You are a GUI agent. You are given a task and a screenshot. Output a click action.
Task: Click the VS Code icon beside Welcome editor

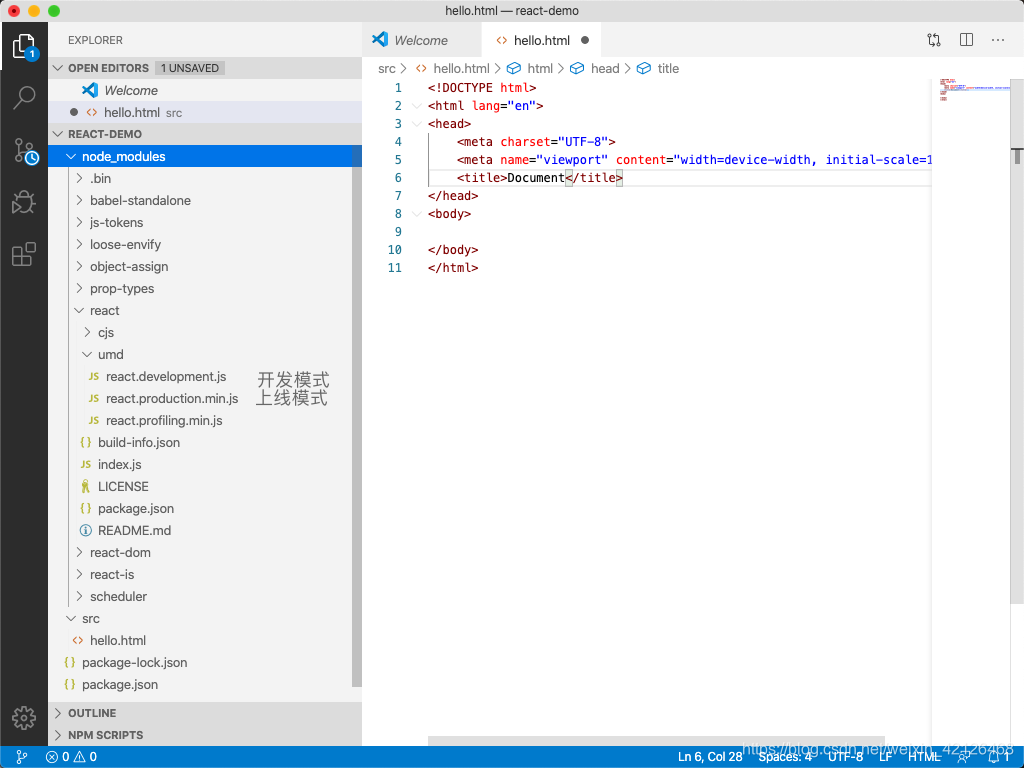tap(90, 90)
